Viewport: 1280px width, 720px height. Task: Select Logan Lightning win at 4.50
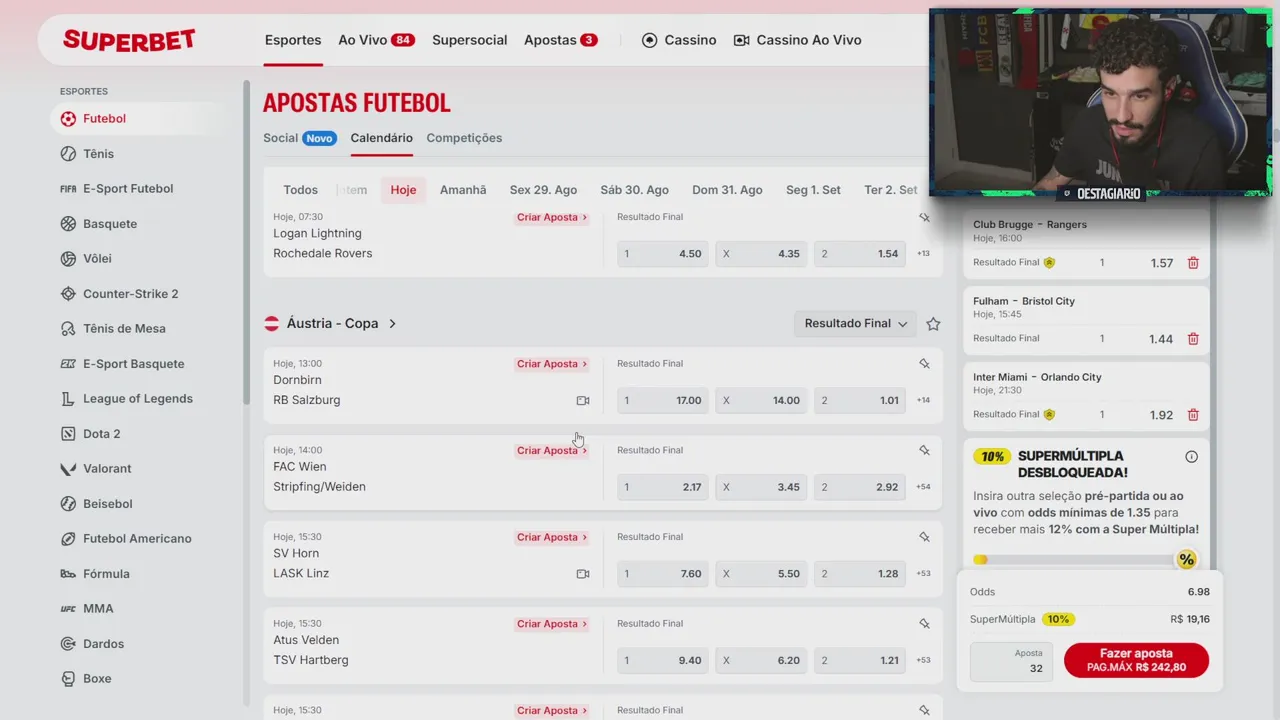coord(663,254)
